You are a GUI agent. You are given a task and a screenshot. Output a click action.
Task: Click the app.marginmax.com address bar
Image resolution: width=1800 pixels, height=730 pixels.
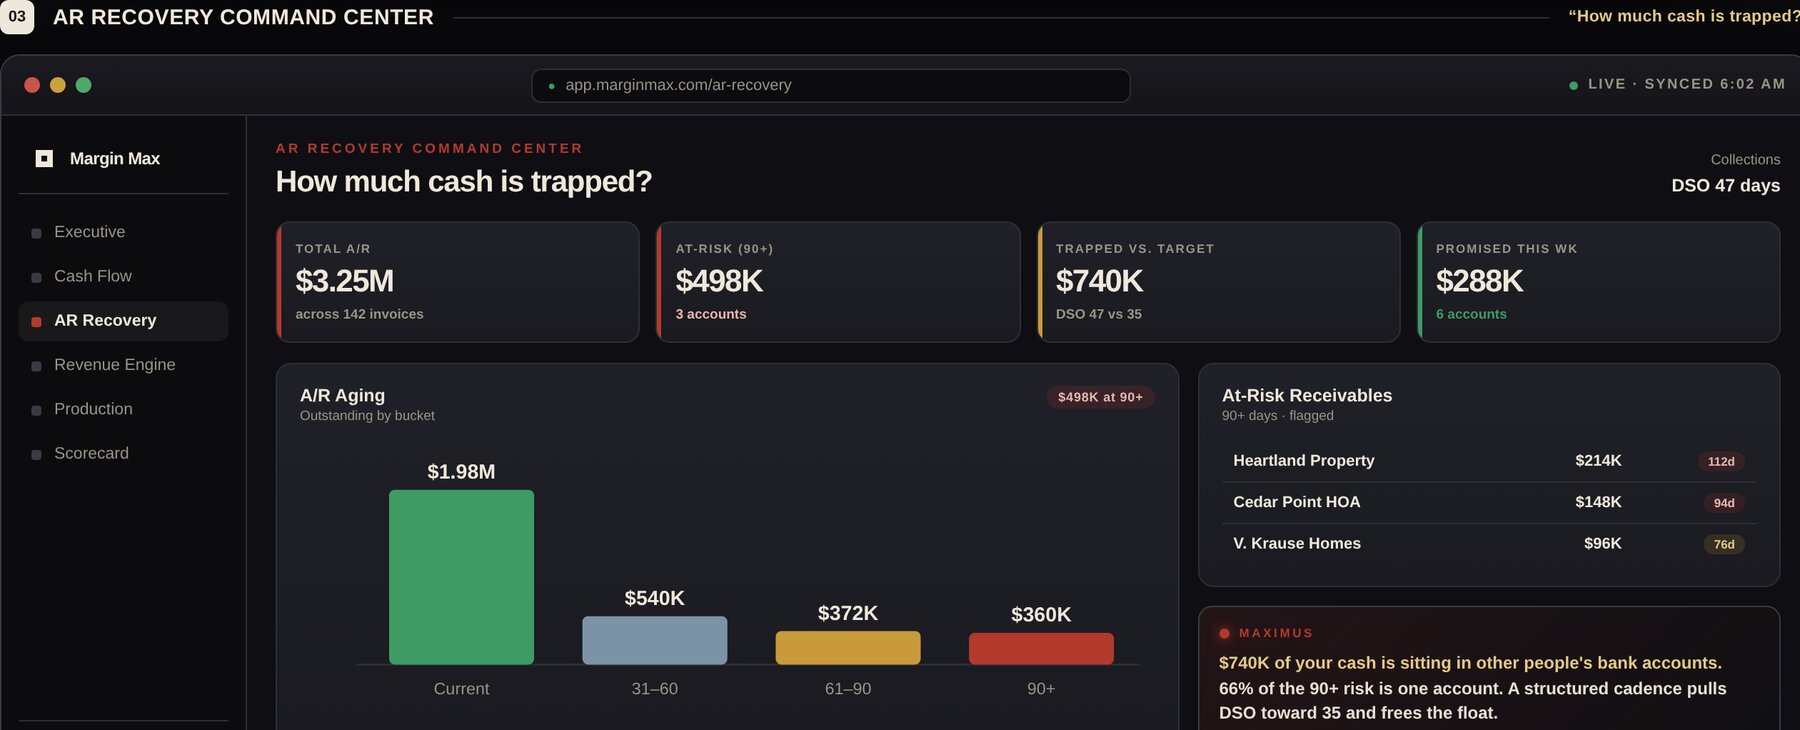click(830, 85)
